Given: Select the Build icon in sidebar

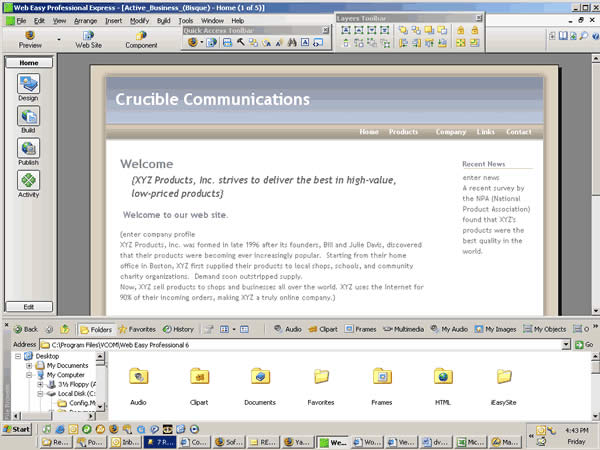Looking at the screenshot, I should 28,116.
